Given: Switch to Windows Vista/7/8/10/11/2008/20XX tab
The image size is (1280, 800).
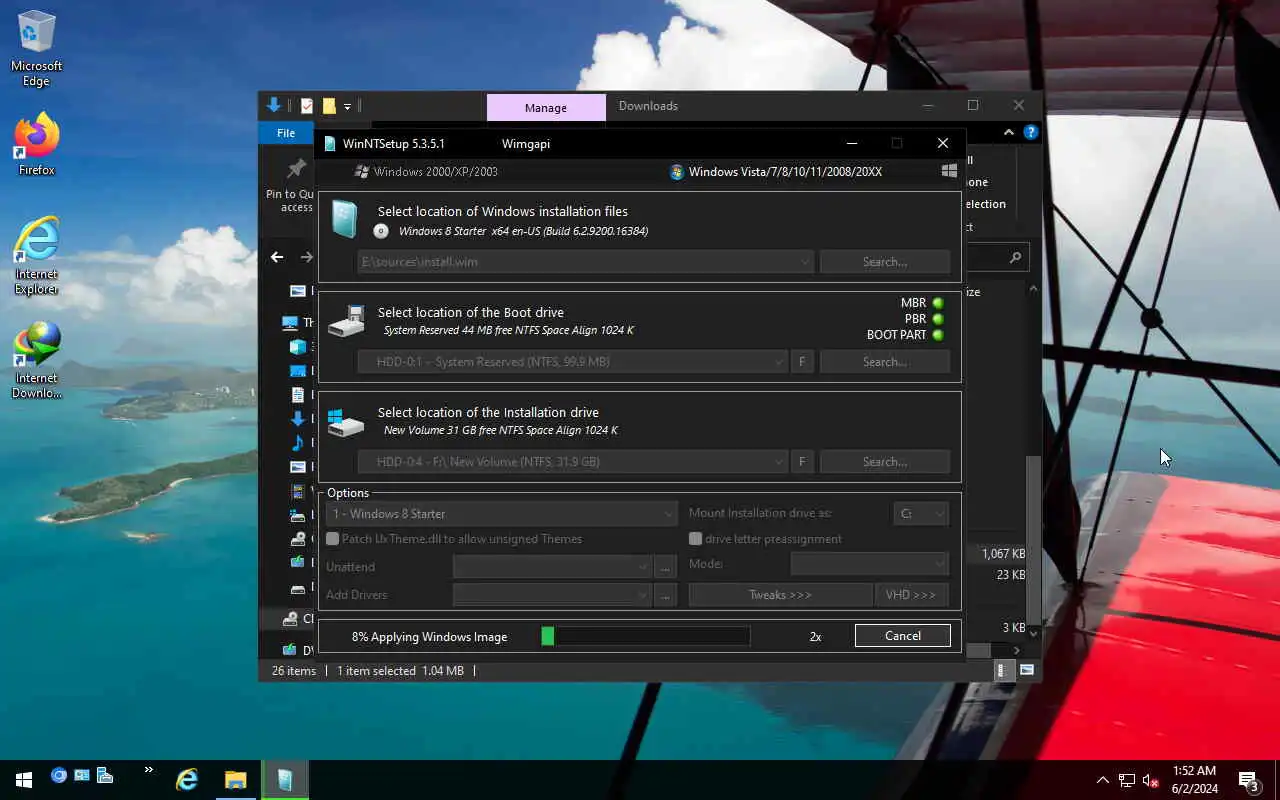Looking at the screenshot, I should [x=776, y=171].
